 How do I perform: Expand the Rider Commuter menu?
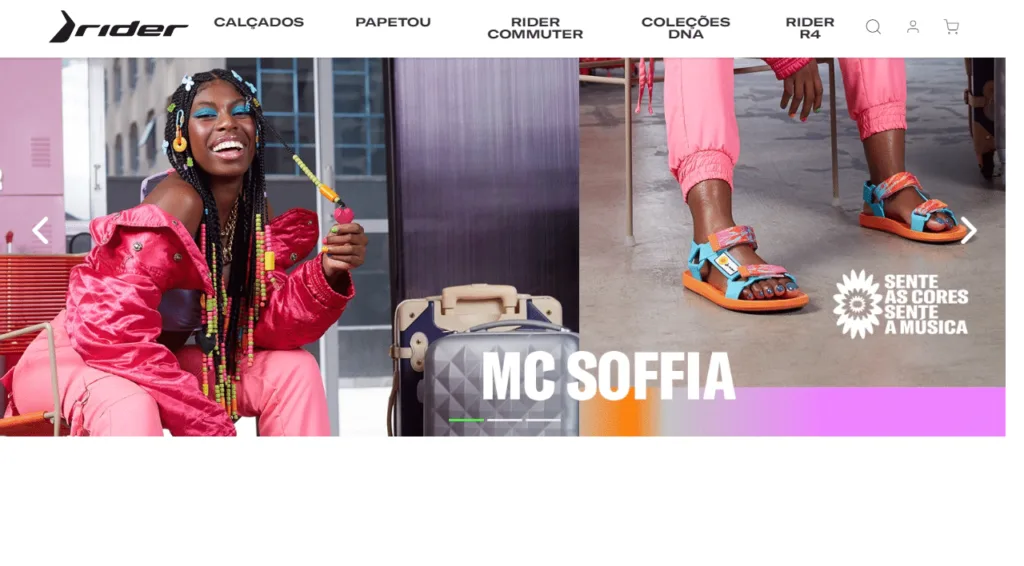[x=535, y=28]
